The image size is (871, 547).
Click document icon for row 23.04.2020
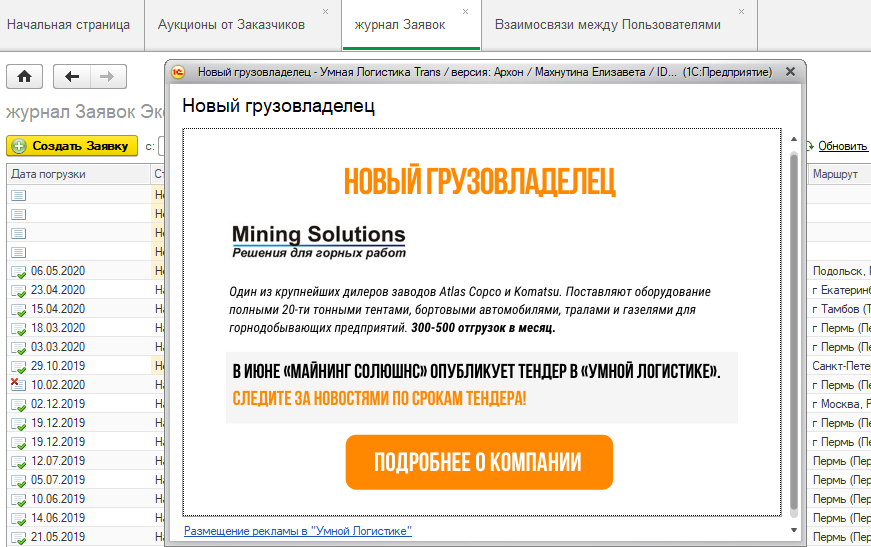click(19, 290)
